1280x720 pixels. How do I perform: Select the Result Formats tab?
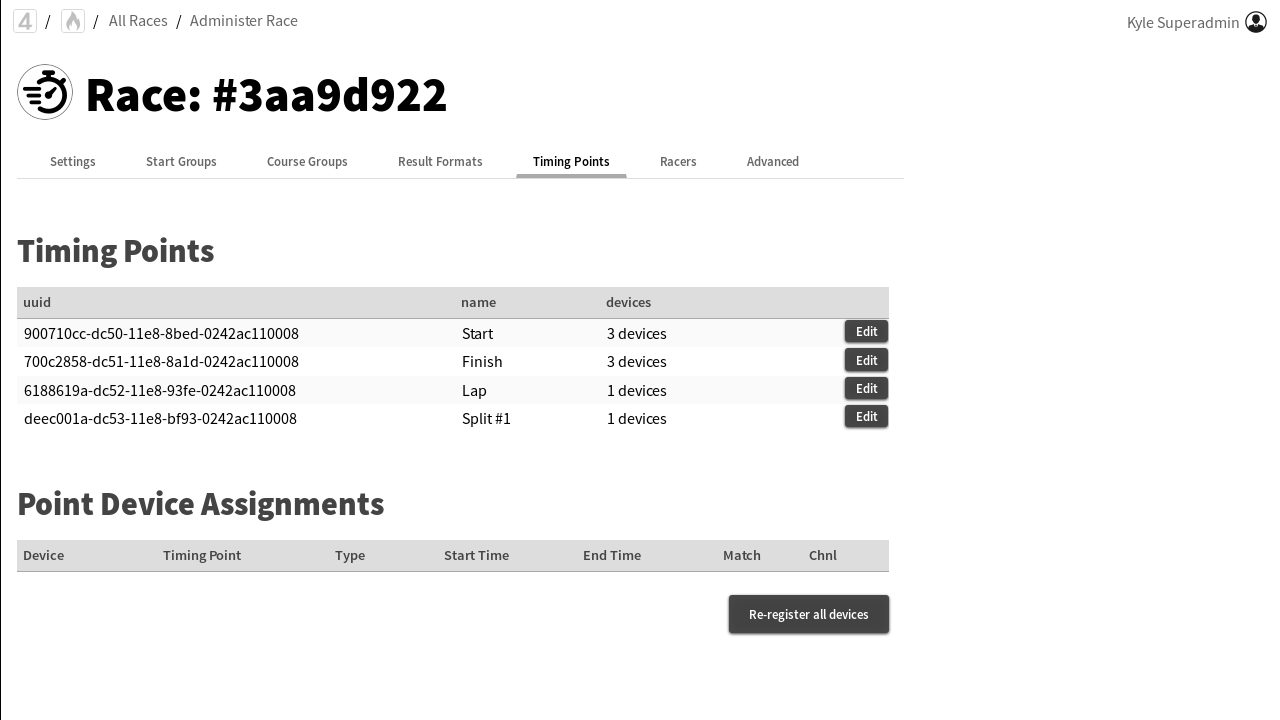(x=440, y=162)
